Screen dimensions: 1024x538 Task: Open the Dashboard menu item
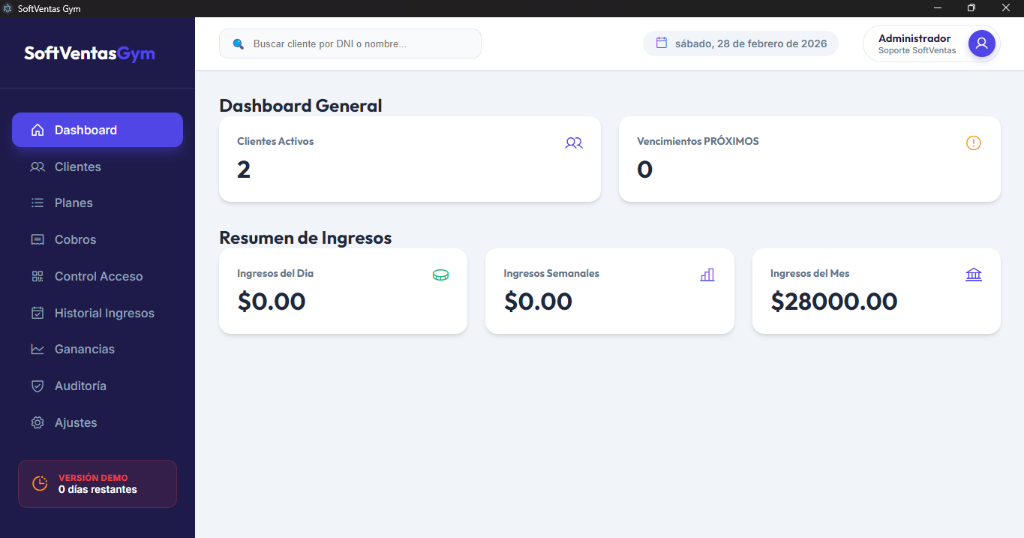97,130
